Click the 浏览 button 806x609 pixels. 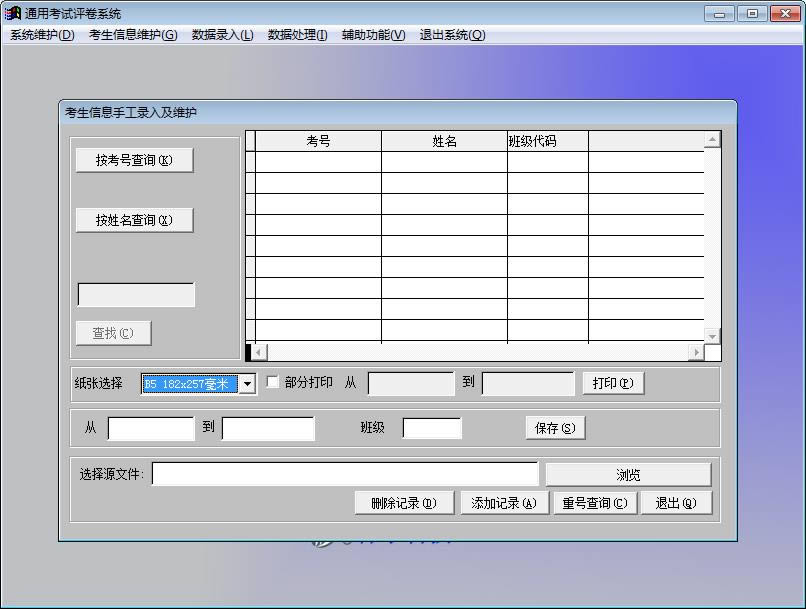coord(628,475)
